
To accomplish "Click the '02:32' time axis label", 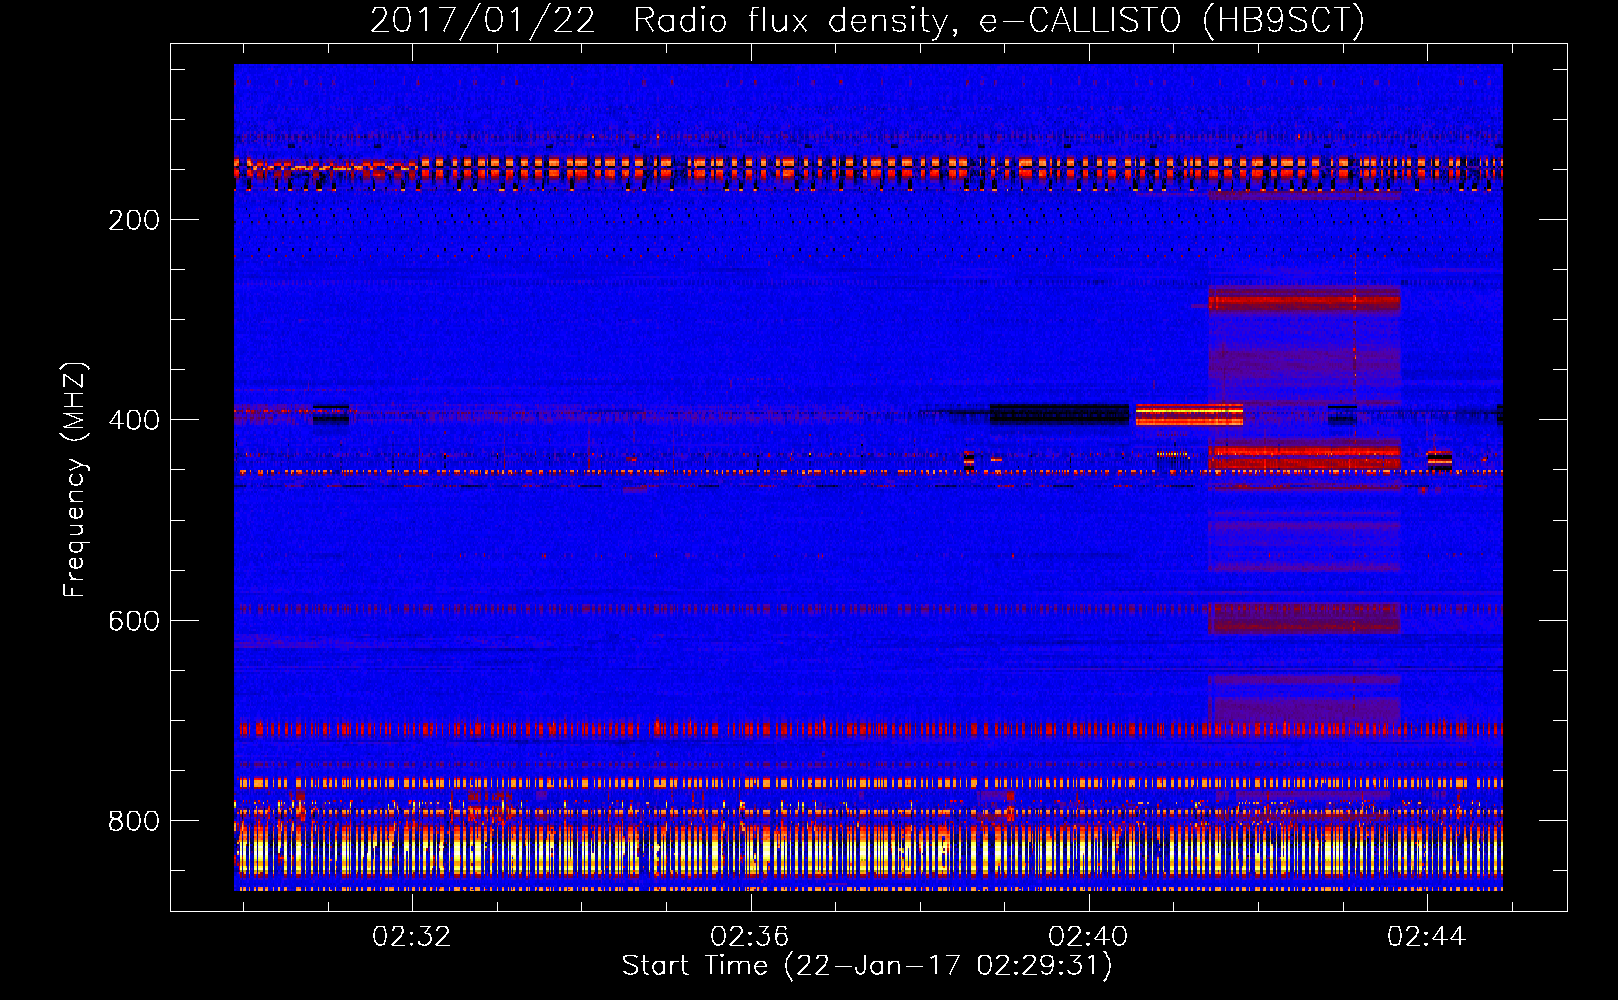I will tap(411, 937).
